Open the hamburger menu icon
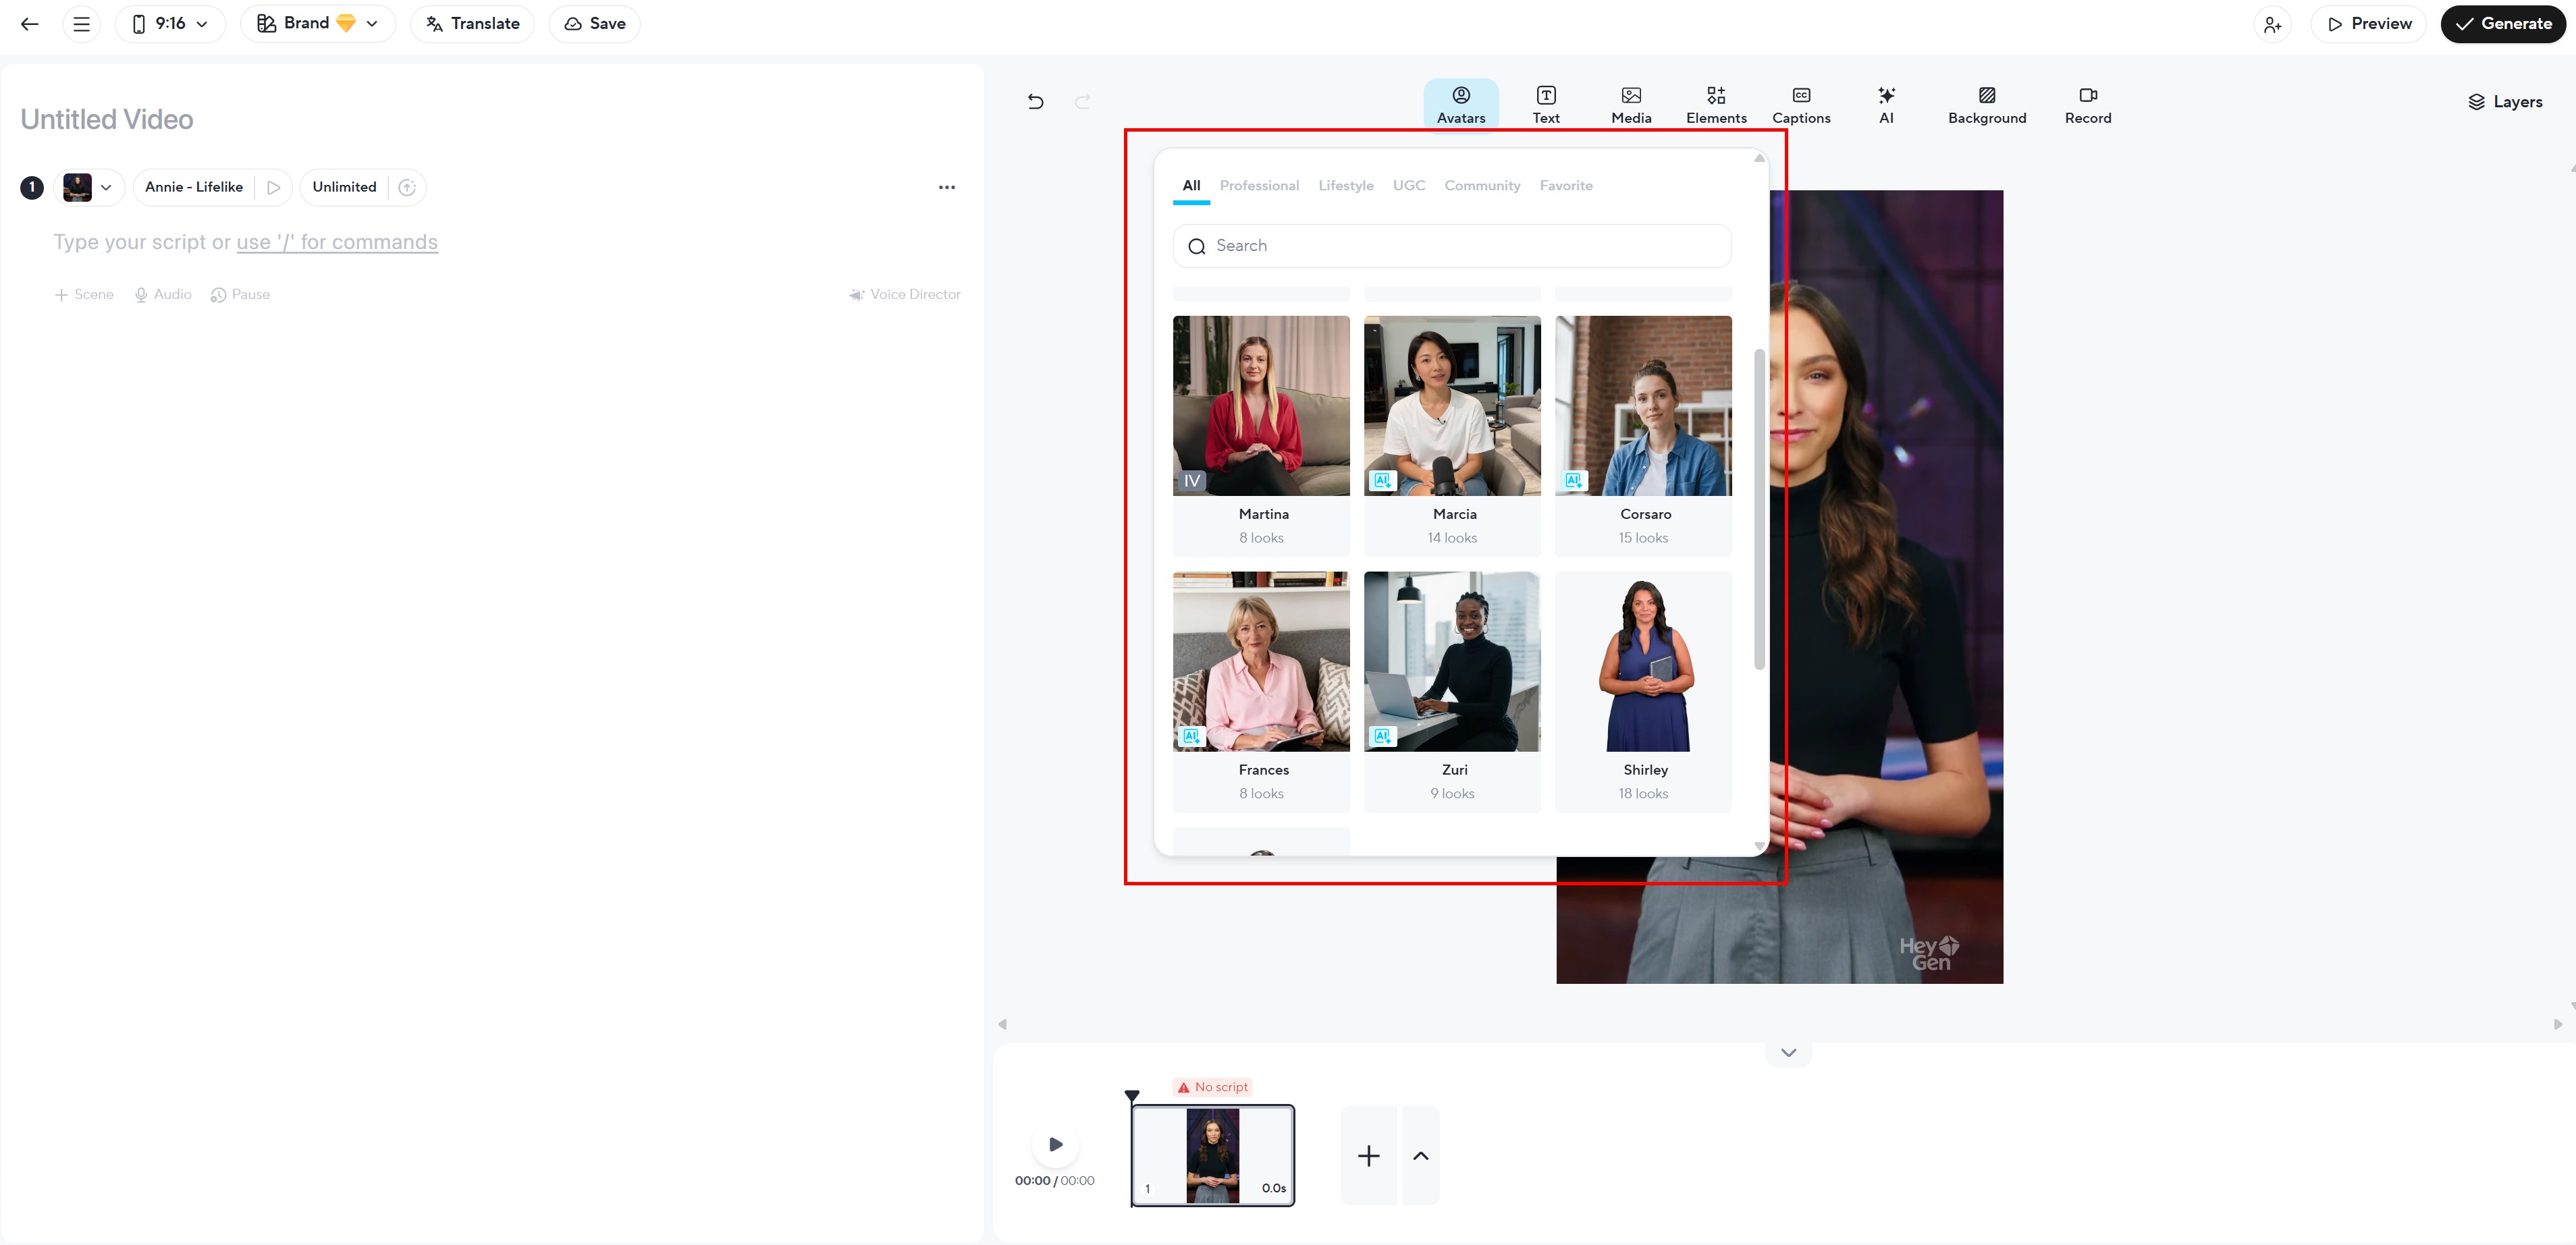The image size is (2576, 1245). 82,24
